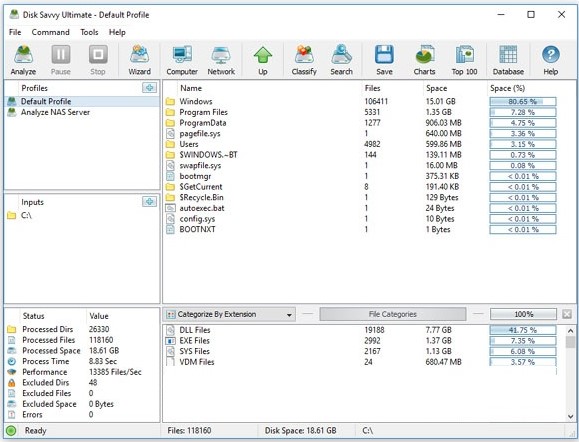Open the Charts tool

click(424, 60)
